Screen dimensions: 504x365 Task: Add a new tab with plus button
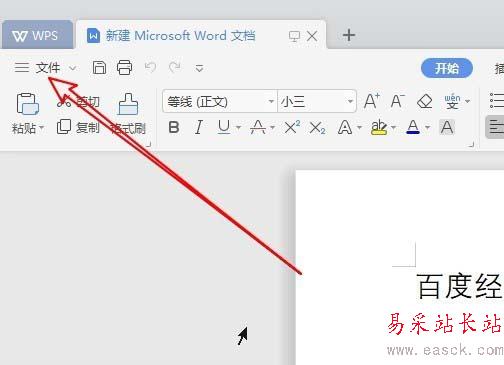point(349,35)
